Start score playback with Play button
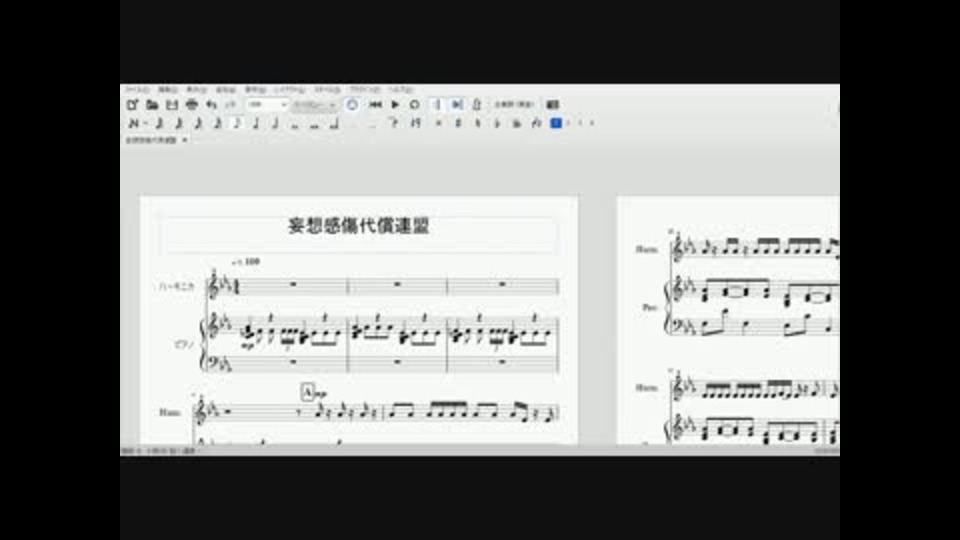This screenshot has height=540, width=960. point(396,105)
